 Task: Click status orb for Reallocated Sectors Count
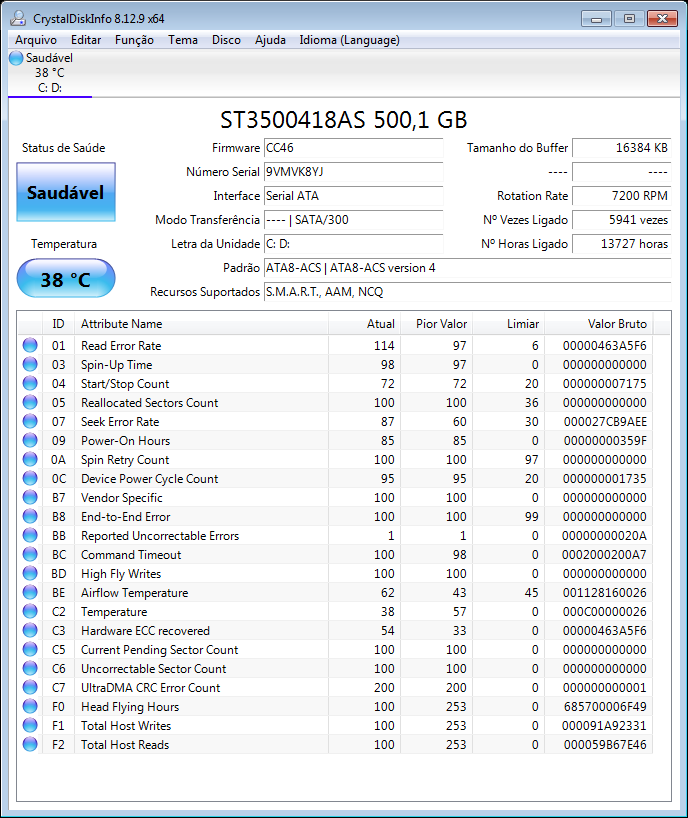30,402
